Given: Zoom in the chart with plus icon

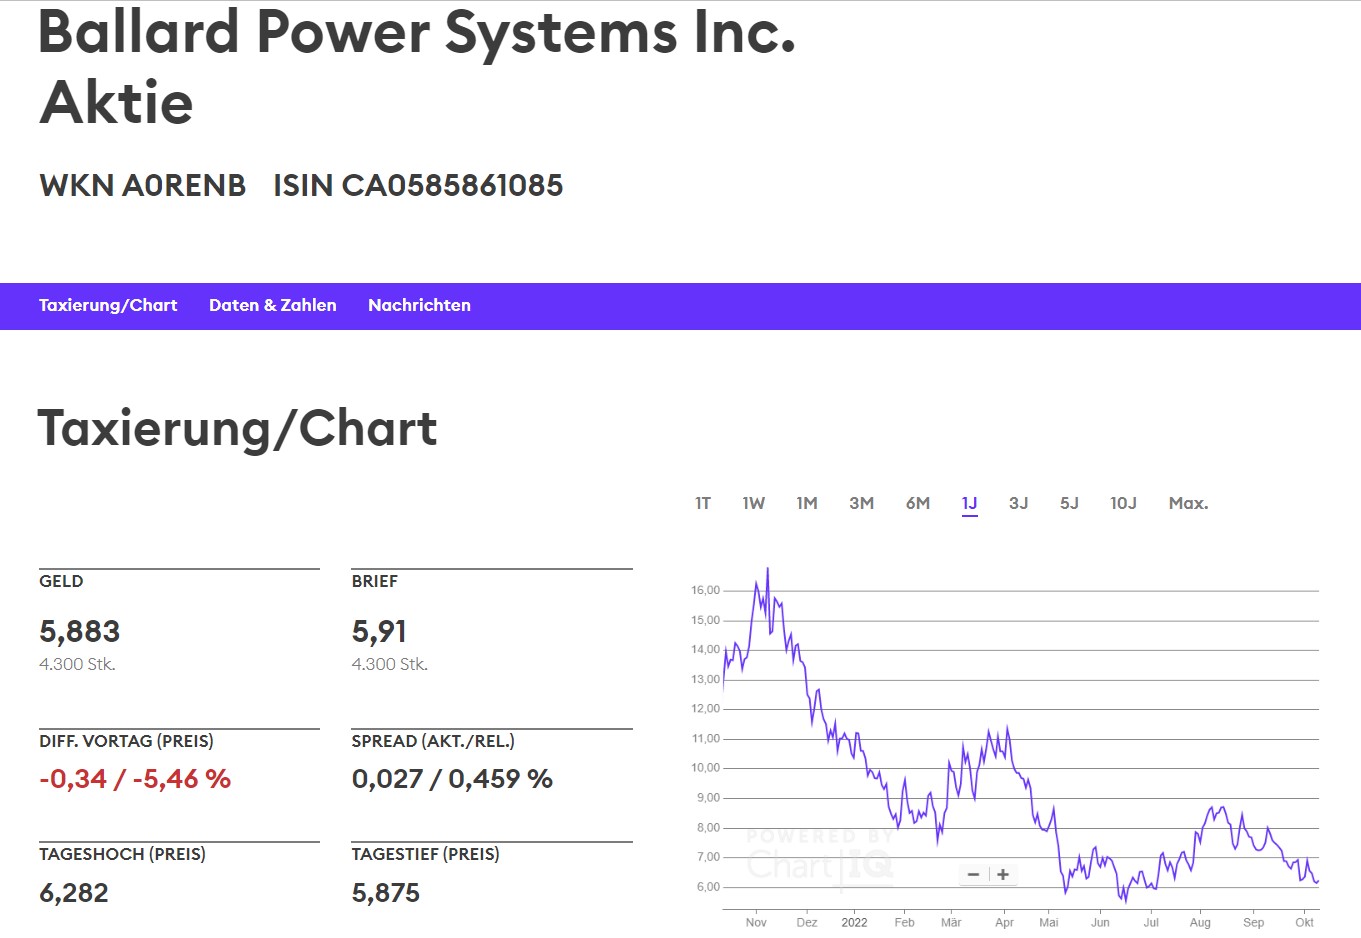Looking at the screenshot, I should coord(1003,875).
